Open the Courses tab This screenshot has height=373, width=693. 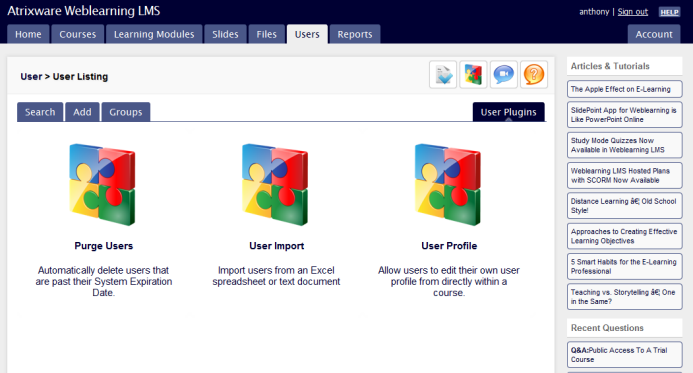[78, 34]
